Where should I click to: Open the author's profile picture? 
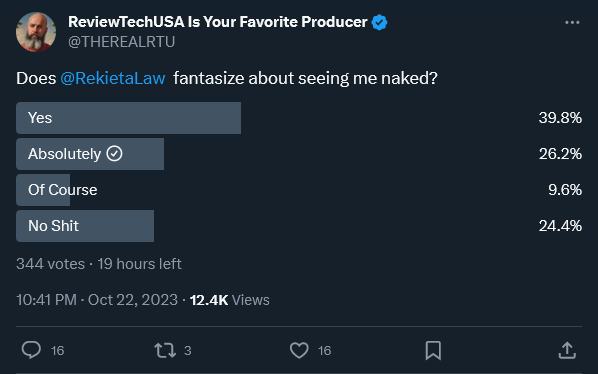[x=36, y=32]
